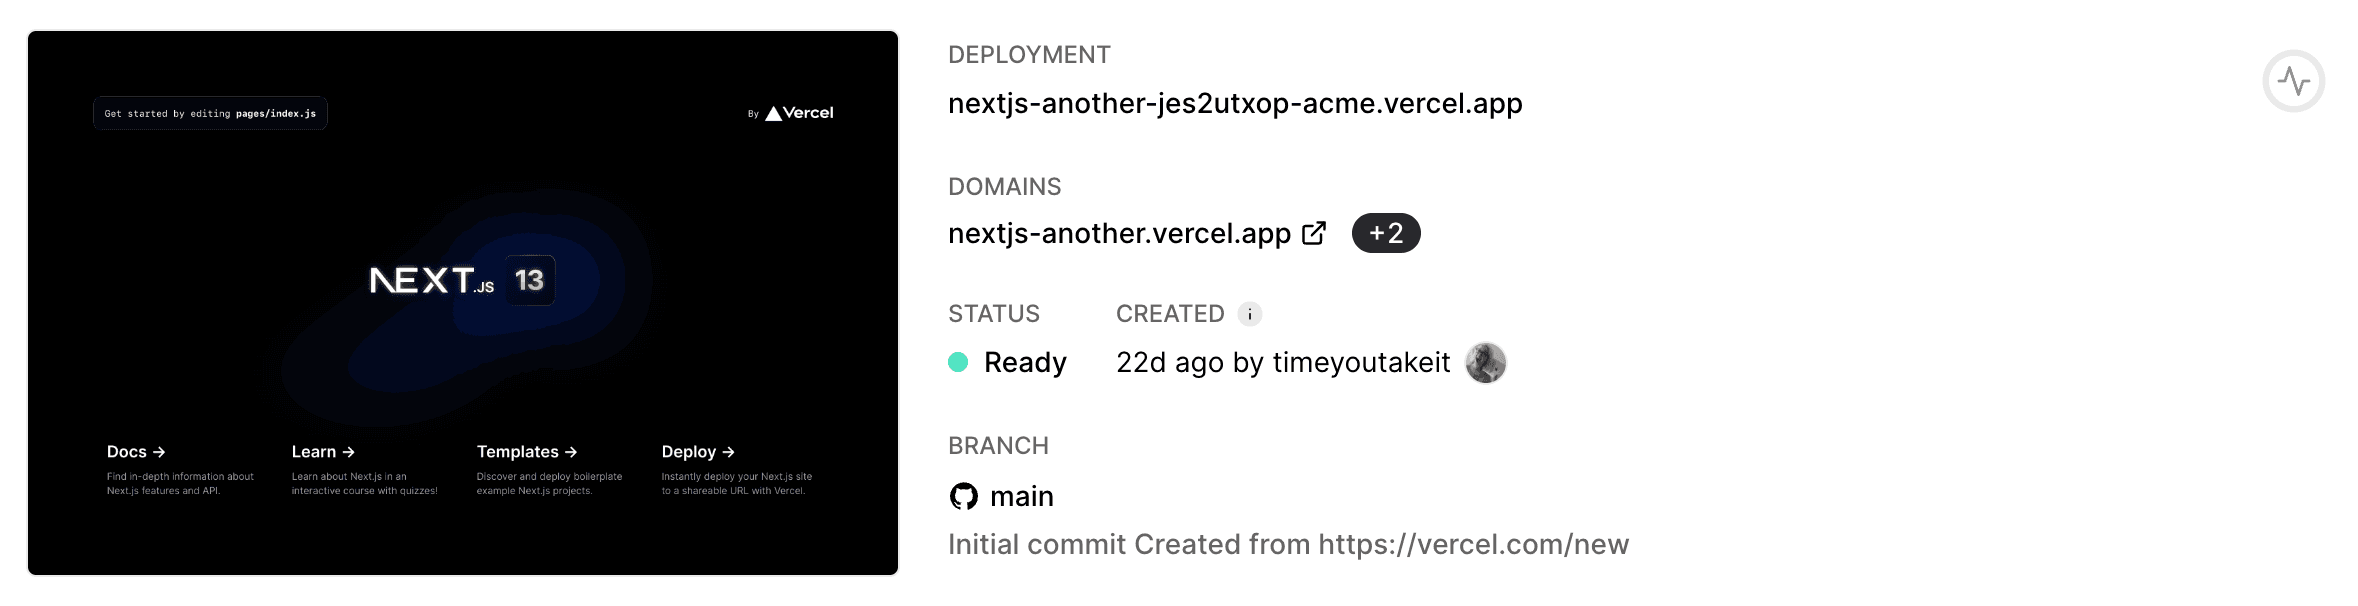This screenshot has width=2358, height=606.
Task: Click the 'Get started by editing' code pill
Action: [x=210, y=113]
